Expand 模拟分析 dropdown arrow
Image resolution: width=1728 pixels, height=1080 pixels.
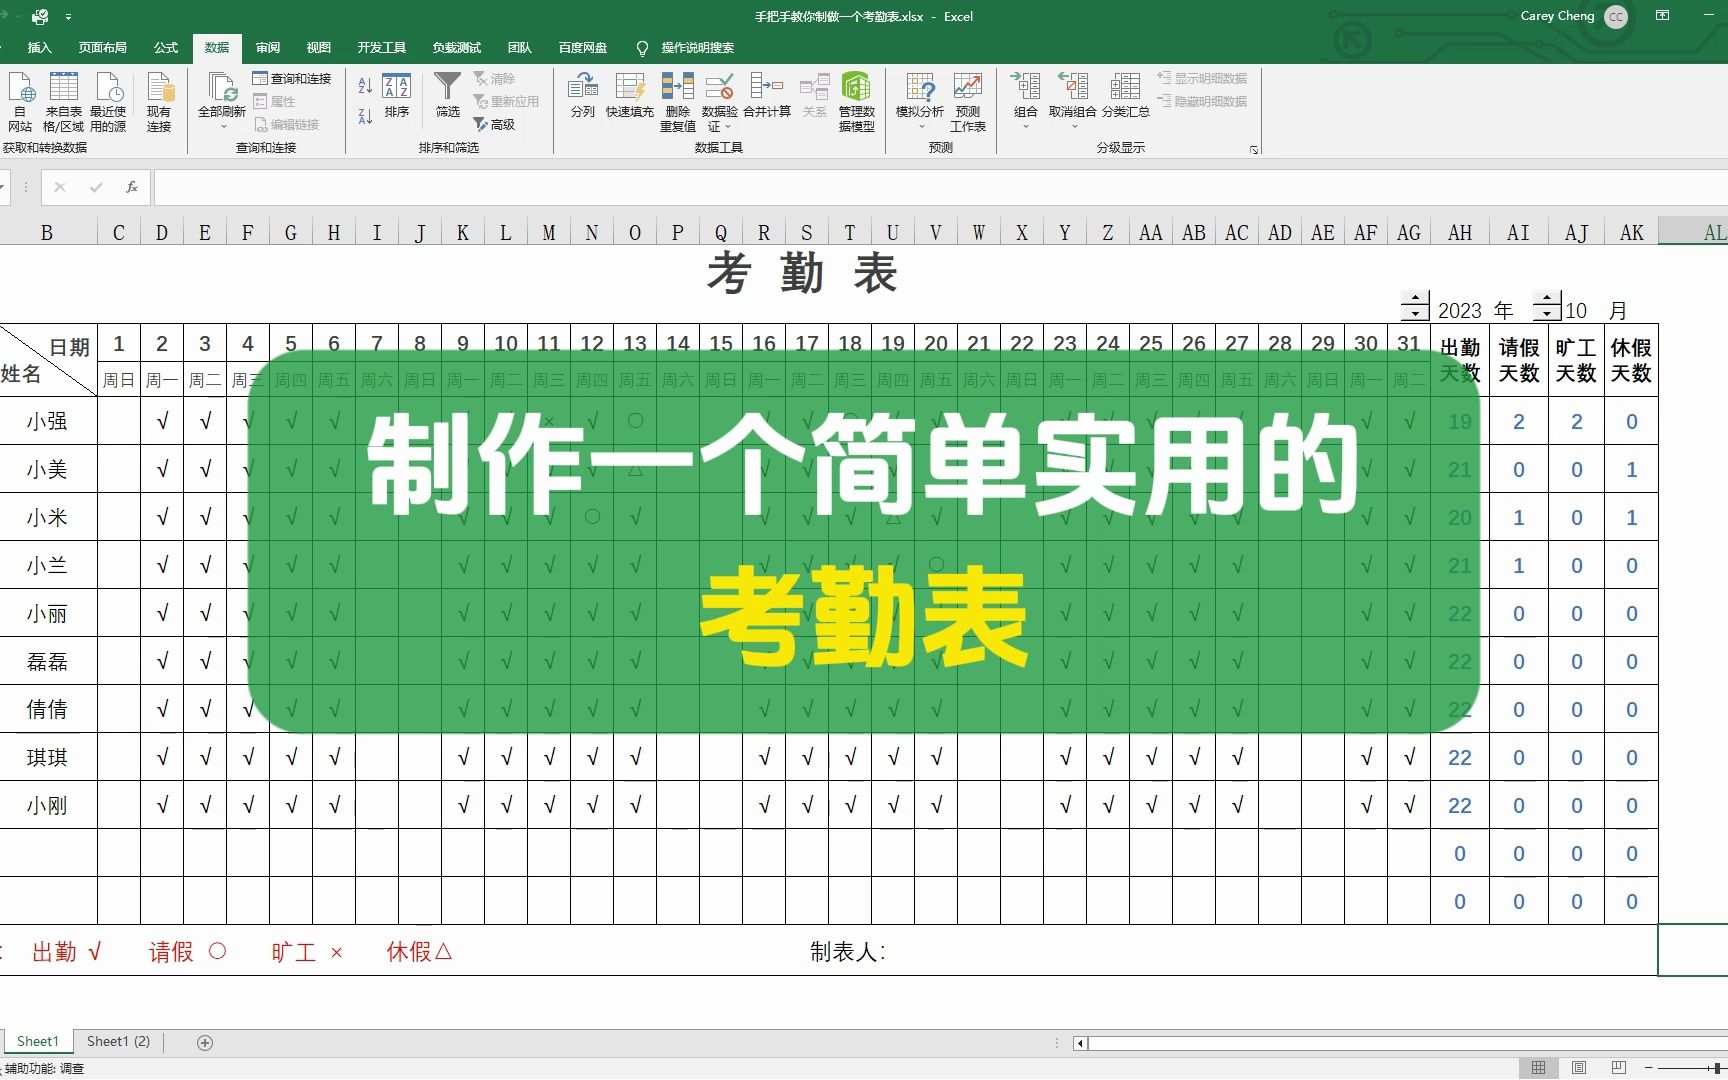(921, 127)
